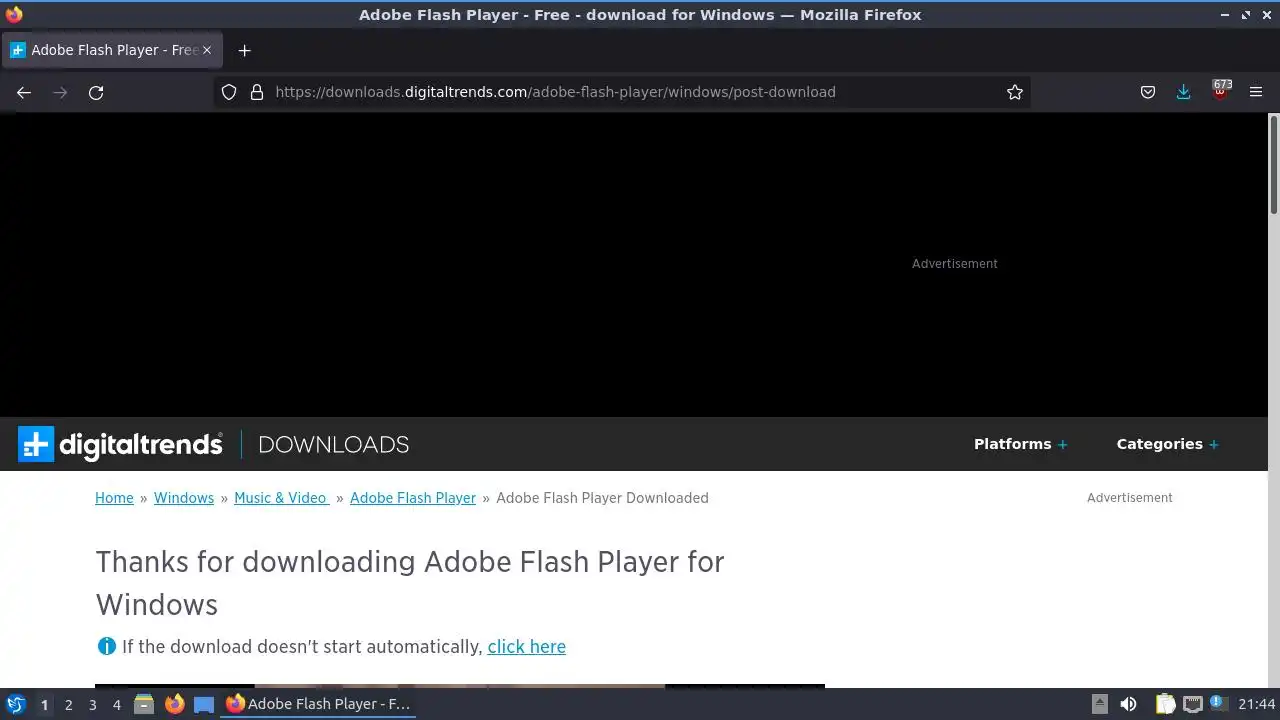Open the volume control tray icon
This screenshot has height=720, width=1280.
tap(1128, 704)
